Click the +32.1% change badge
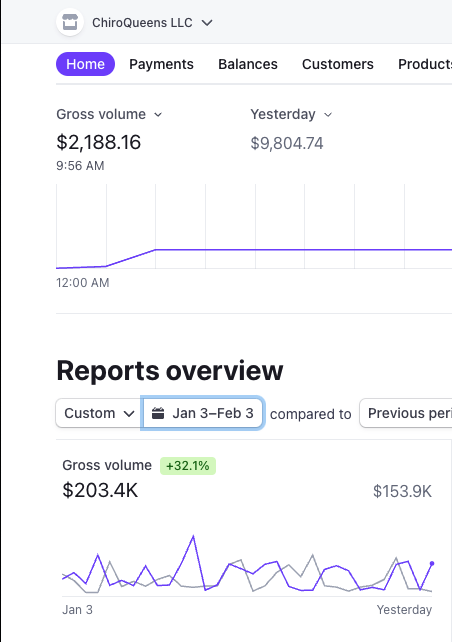The image size is (452, 642). click(x=188, y=466)
